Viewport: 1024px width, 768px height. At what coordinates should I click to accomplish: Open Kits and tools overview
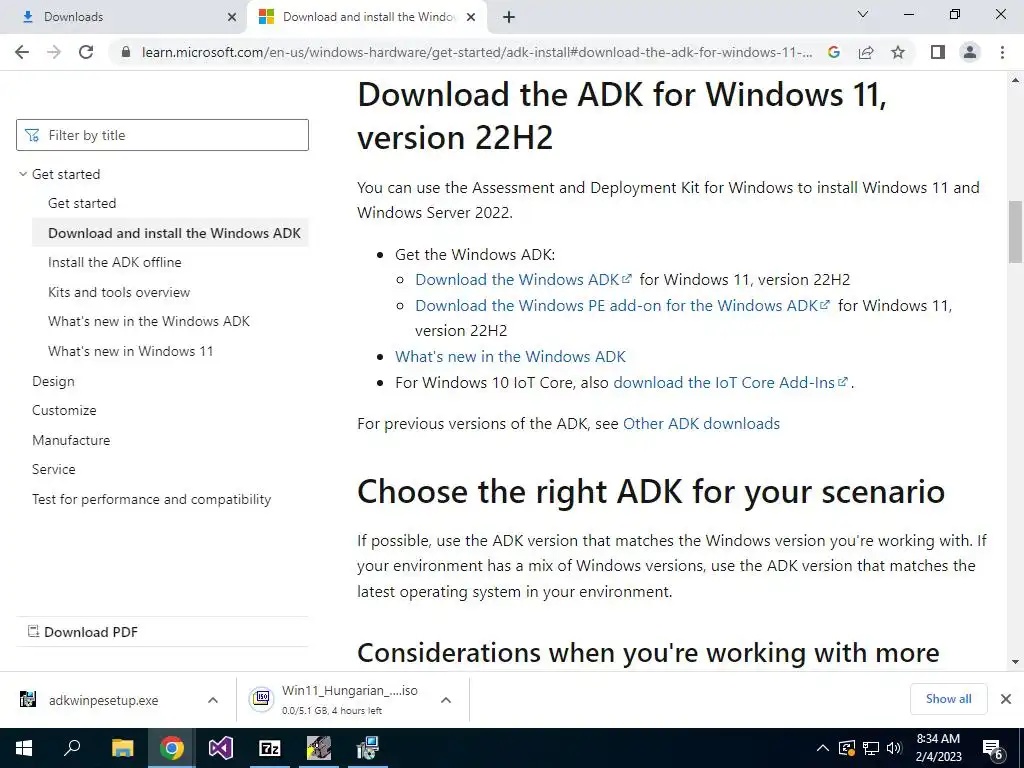tap(119, 292)
